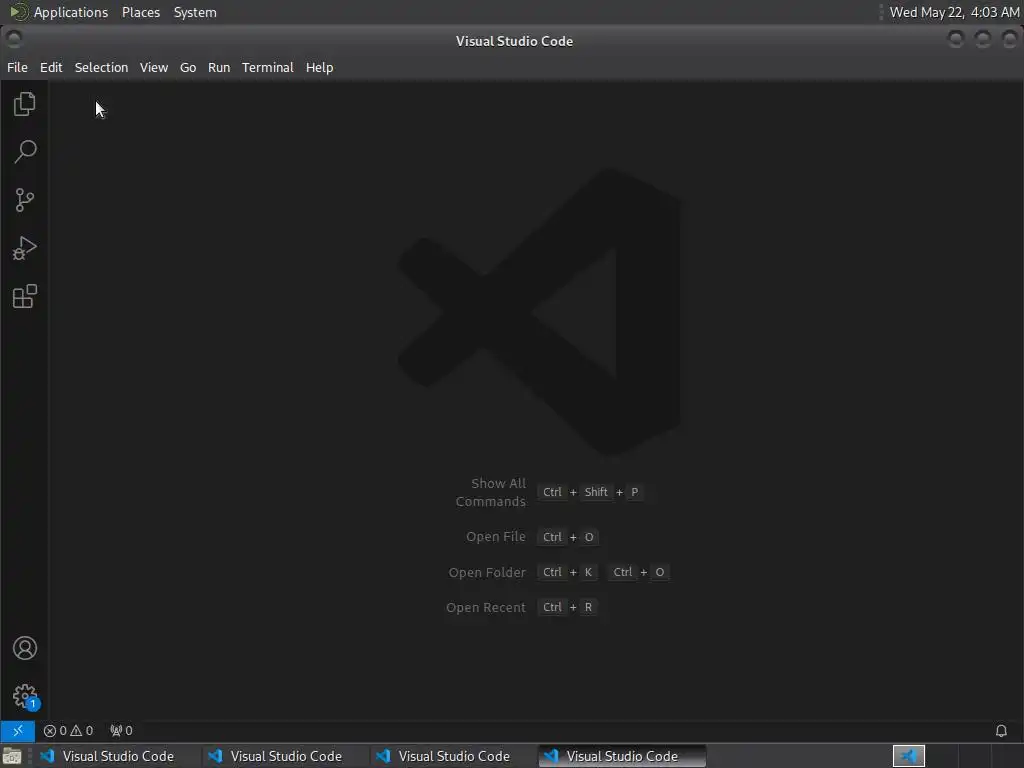
Task: Show errors and warnings problems count
Action: click(x=68, y=730)
